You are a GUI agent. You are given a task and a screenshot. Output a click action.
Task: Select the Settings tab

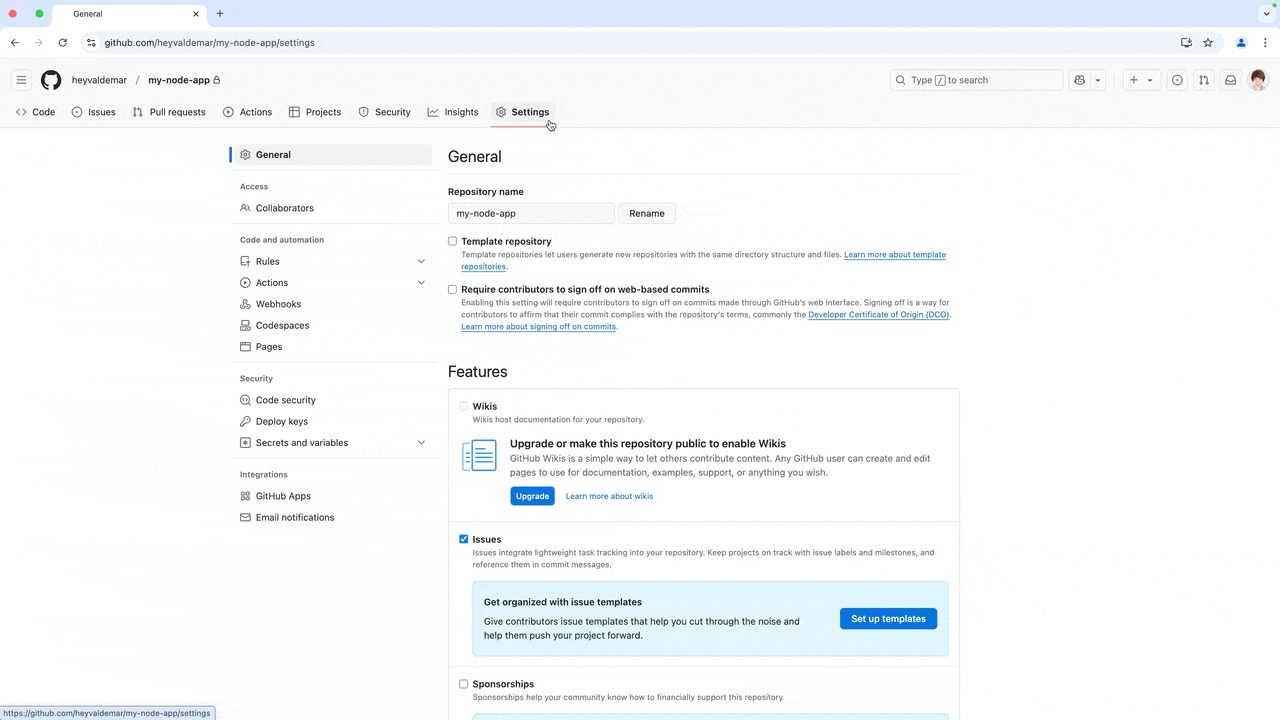523,112
